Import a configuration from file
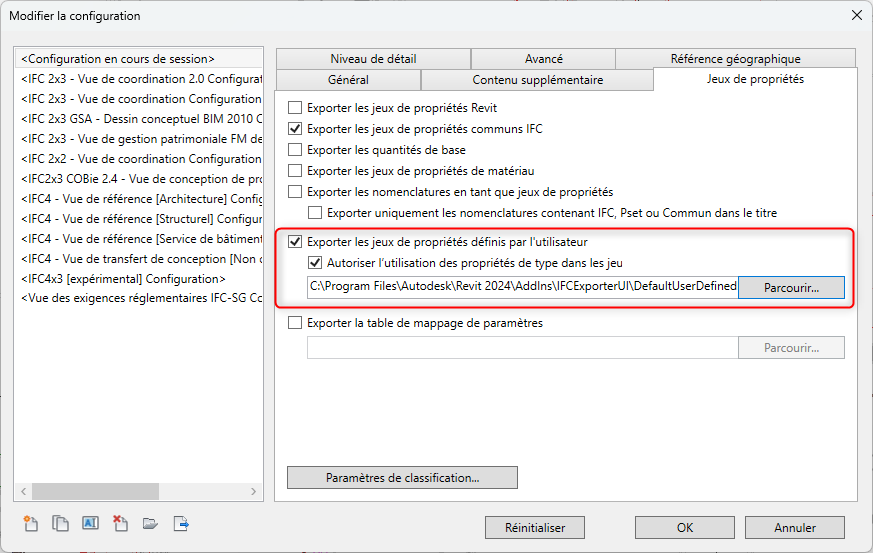The image size is (873, 553). tap(151, 523)
